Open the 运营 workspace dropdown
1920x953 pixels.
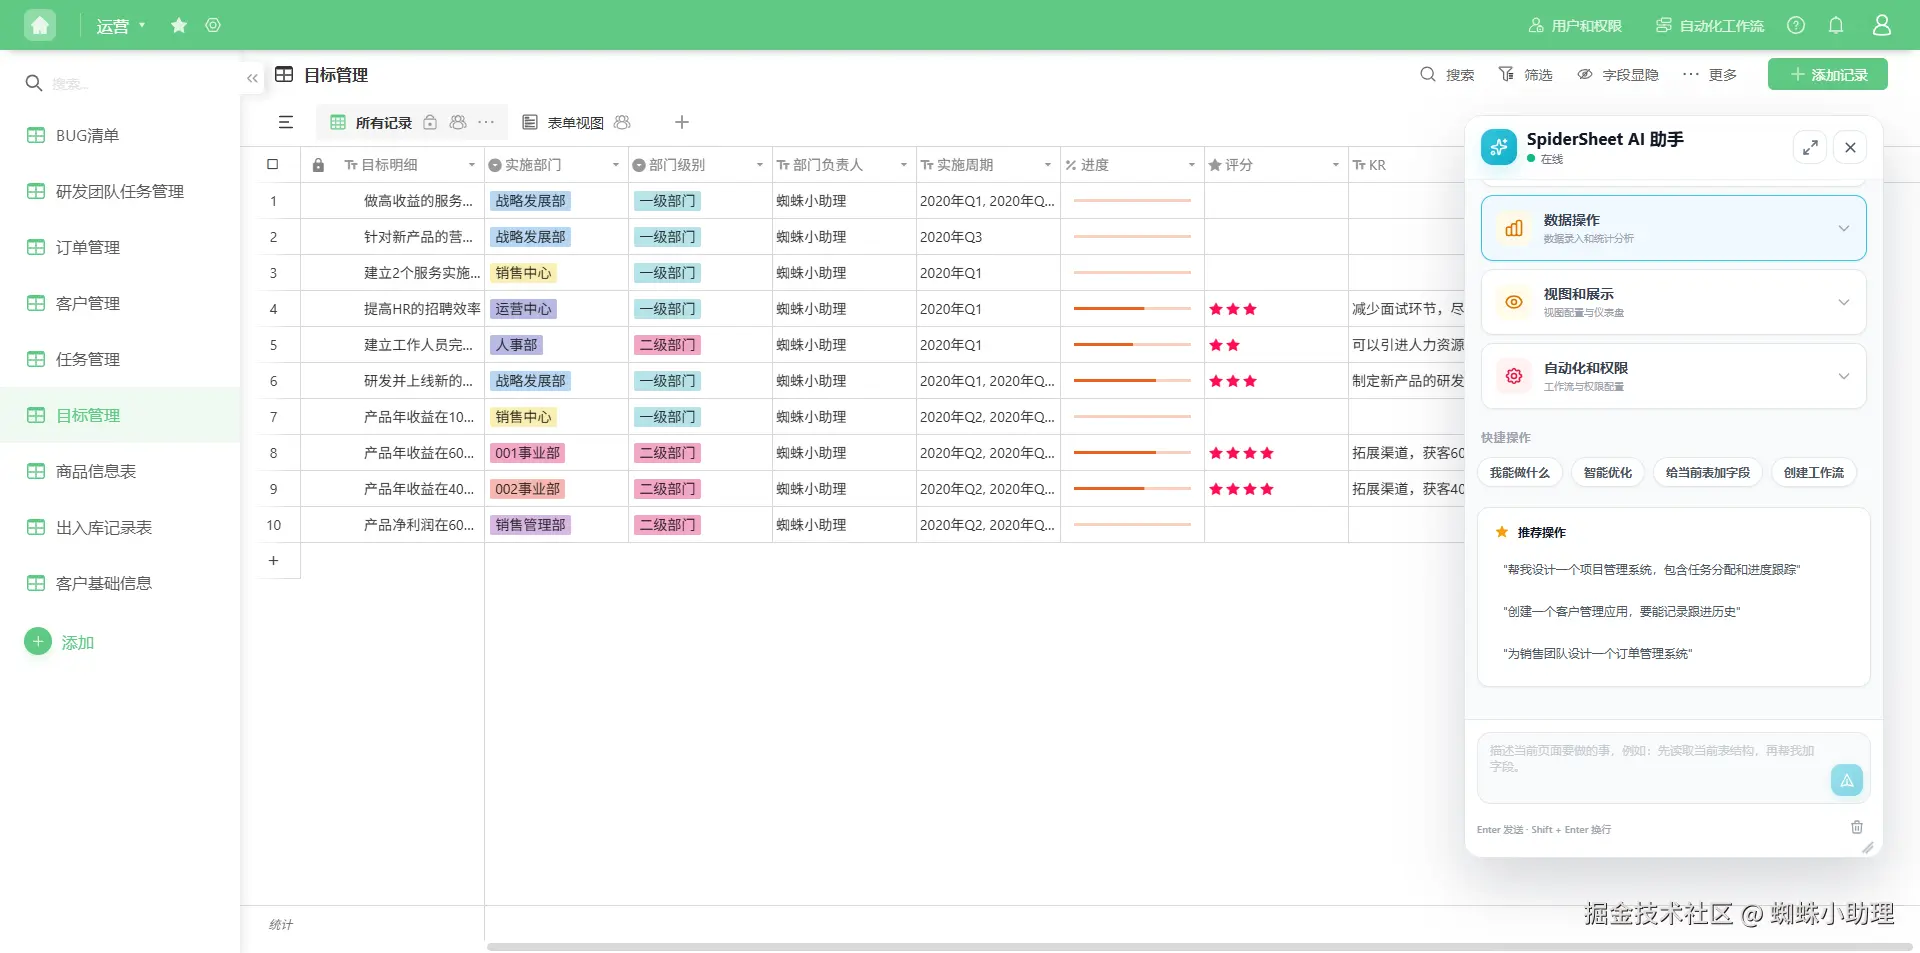120,26
